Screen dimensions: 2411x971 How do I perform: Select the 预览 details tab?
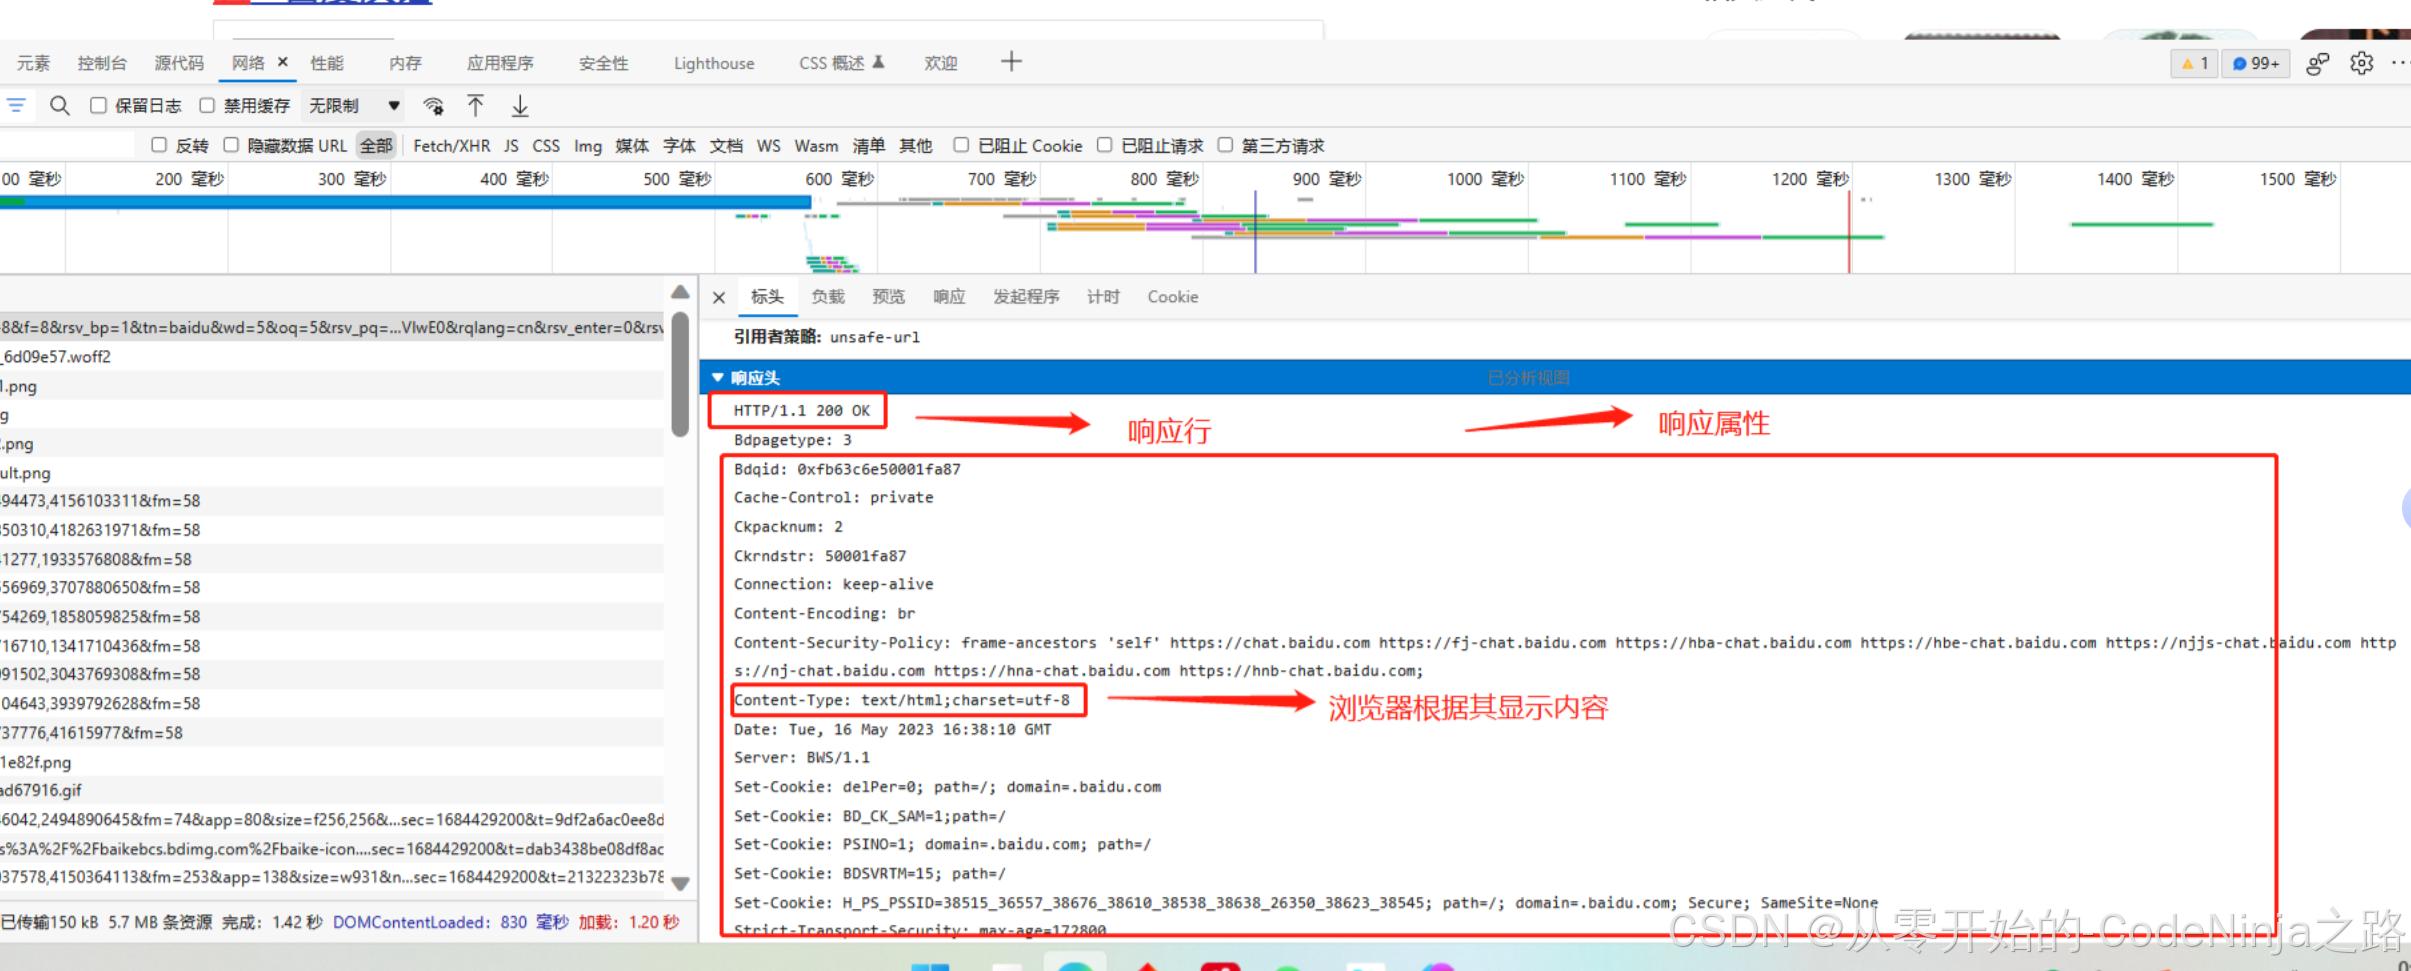(888, 297)
